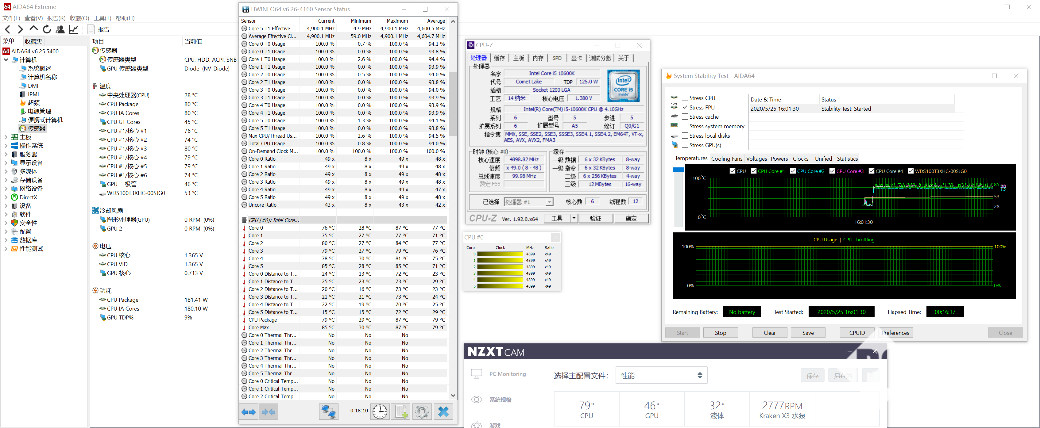Screen dimensions: 1040x428
Task: Click Save button in Stability Test
Action: click(809, 332)
